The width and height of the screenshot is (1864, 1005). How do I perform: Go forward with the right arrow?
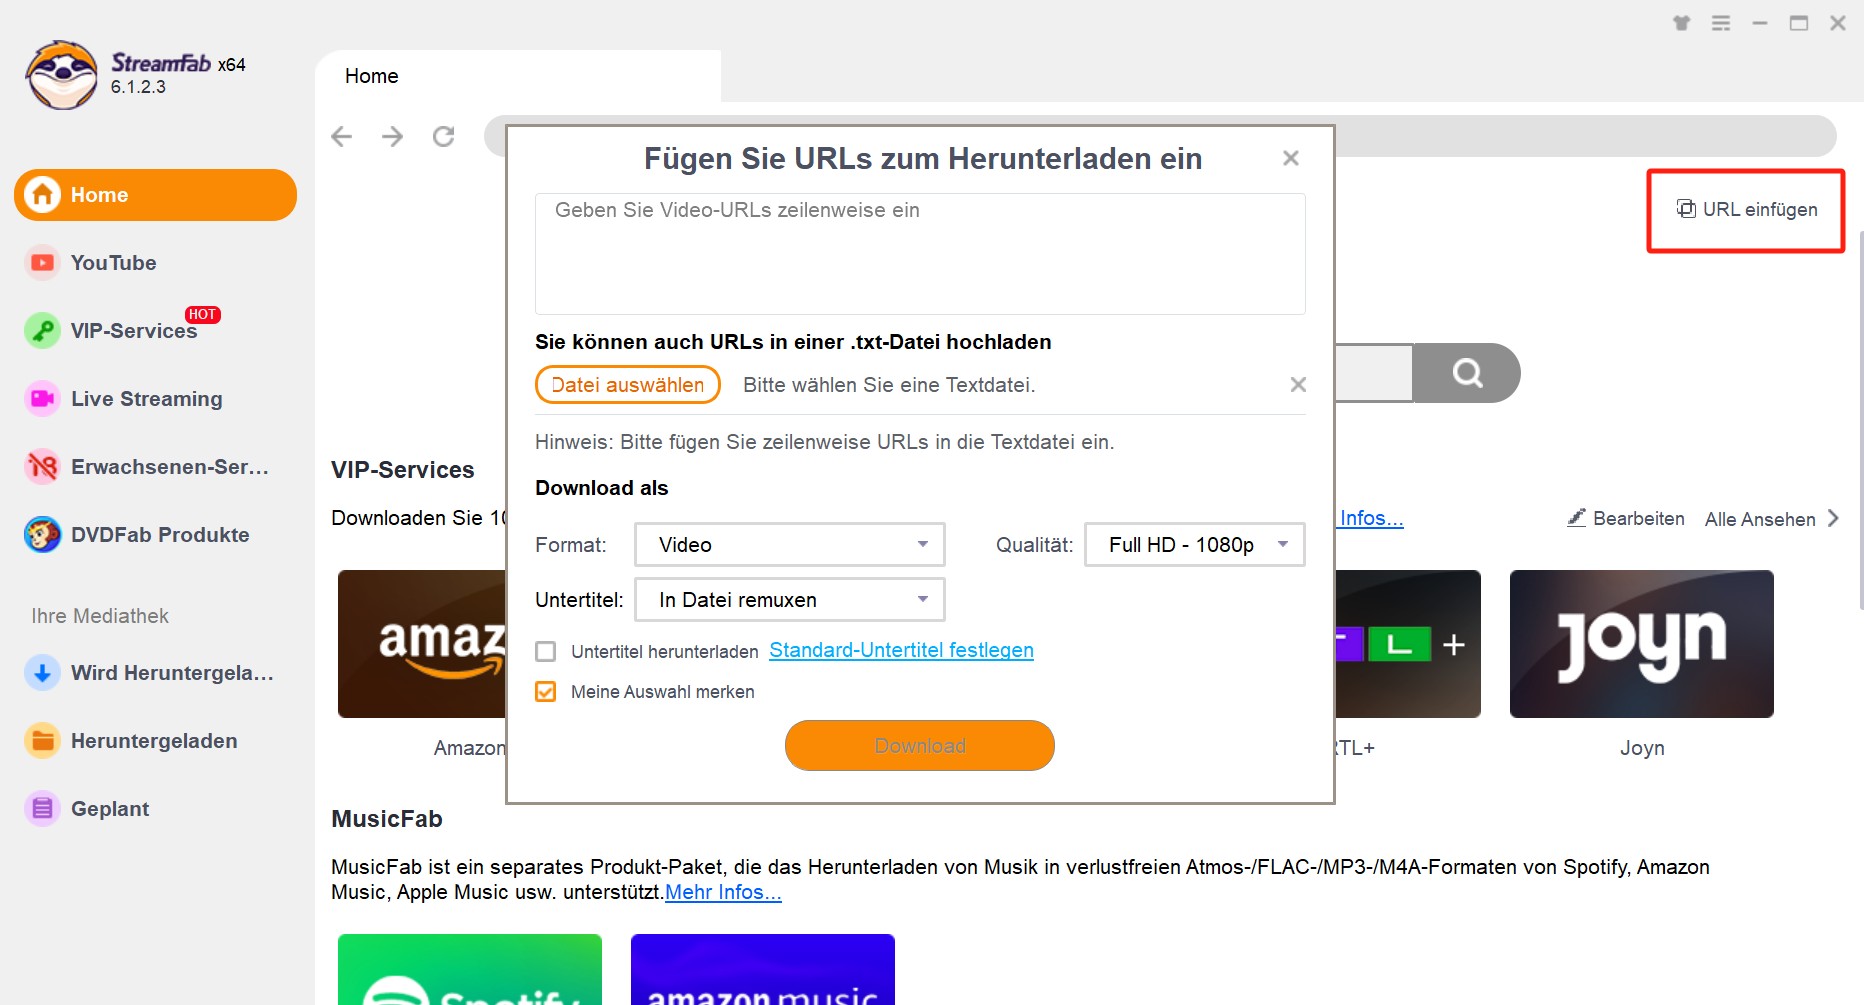tap(393, 136)
